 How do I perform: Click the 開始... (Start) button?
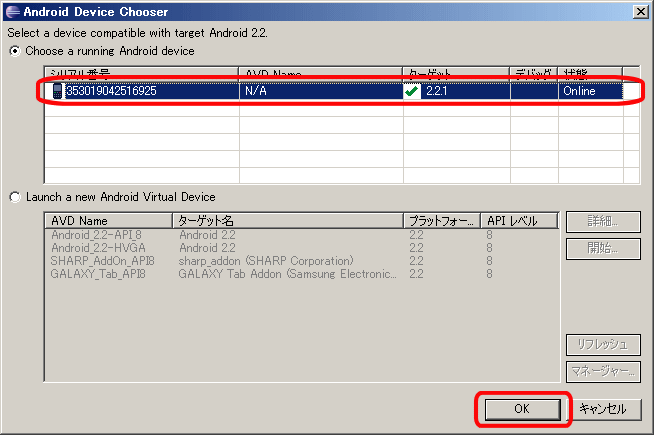(x=603, y=249)
